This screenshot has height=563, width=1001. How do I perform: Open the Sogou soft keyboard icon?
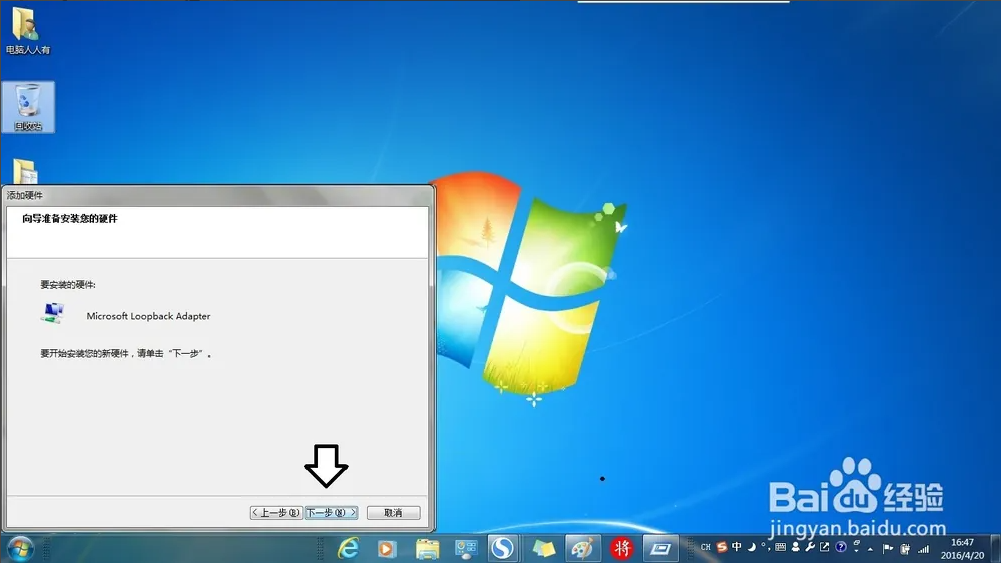pos(782,547)
